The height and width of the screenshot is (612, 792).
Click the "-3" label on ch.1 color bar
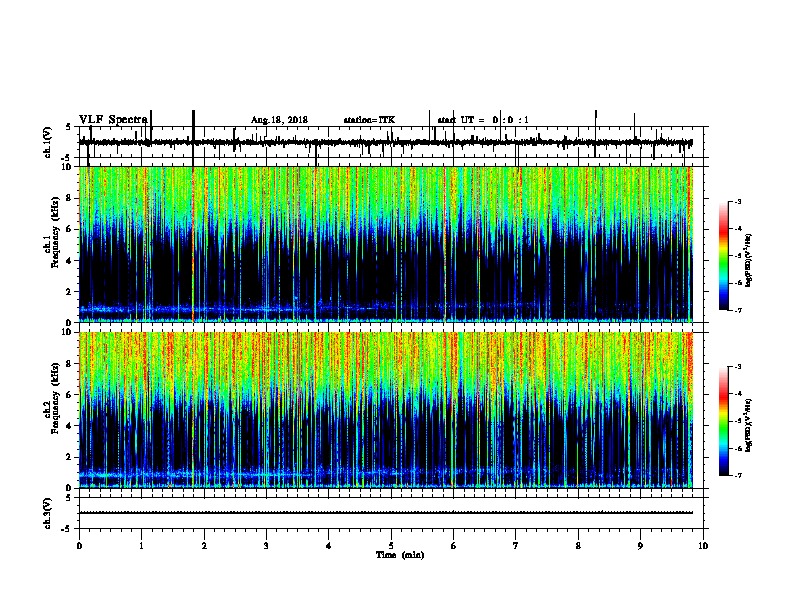[x=737, y=202]
